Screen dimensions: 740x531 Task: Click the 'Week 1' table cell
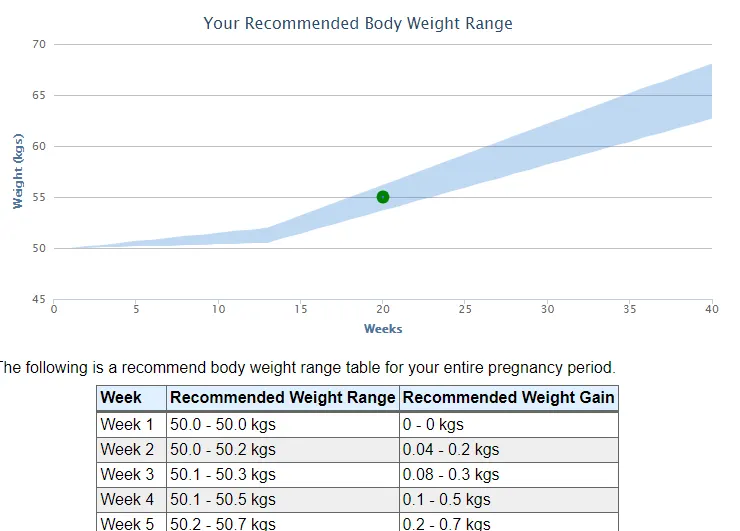[x=127, y=425]
